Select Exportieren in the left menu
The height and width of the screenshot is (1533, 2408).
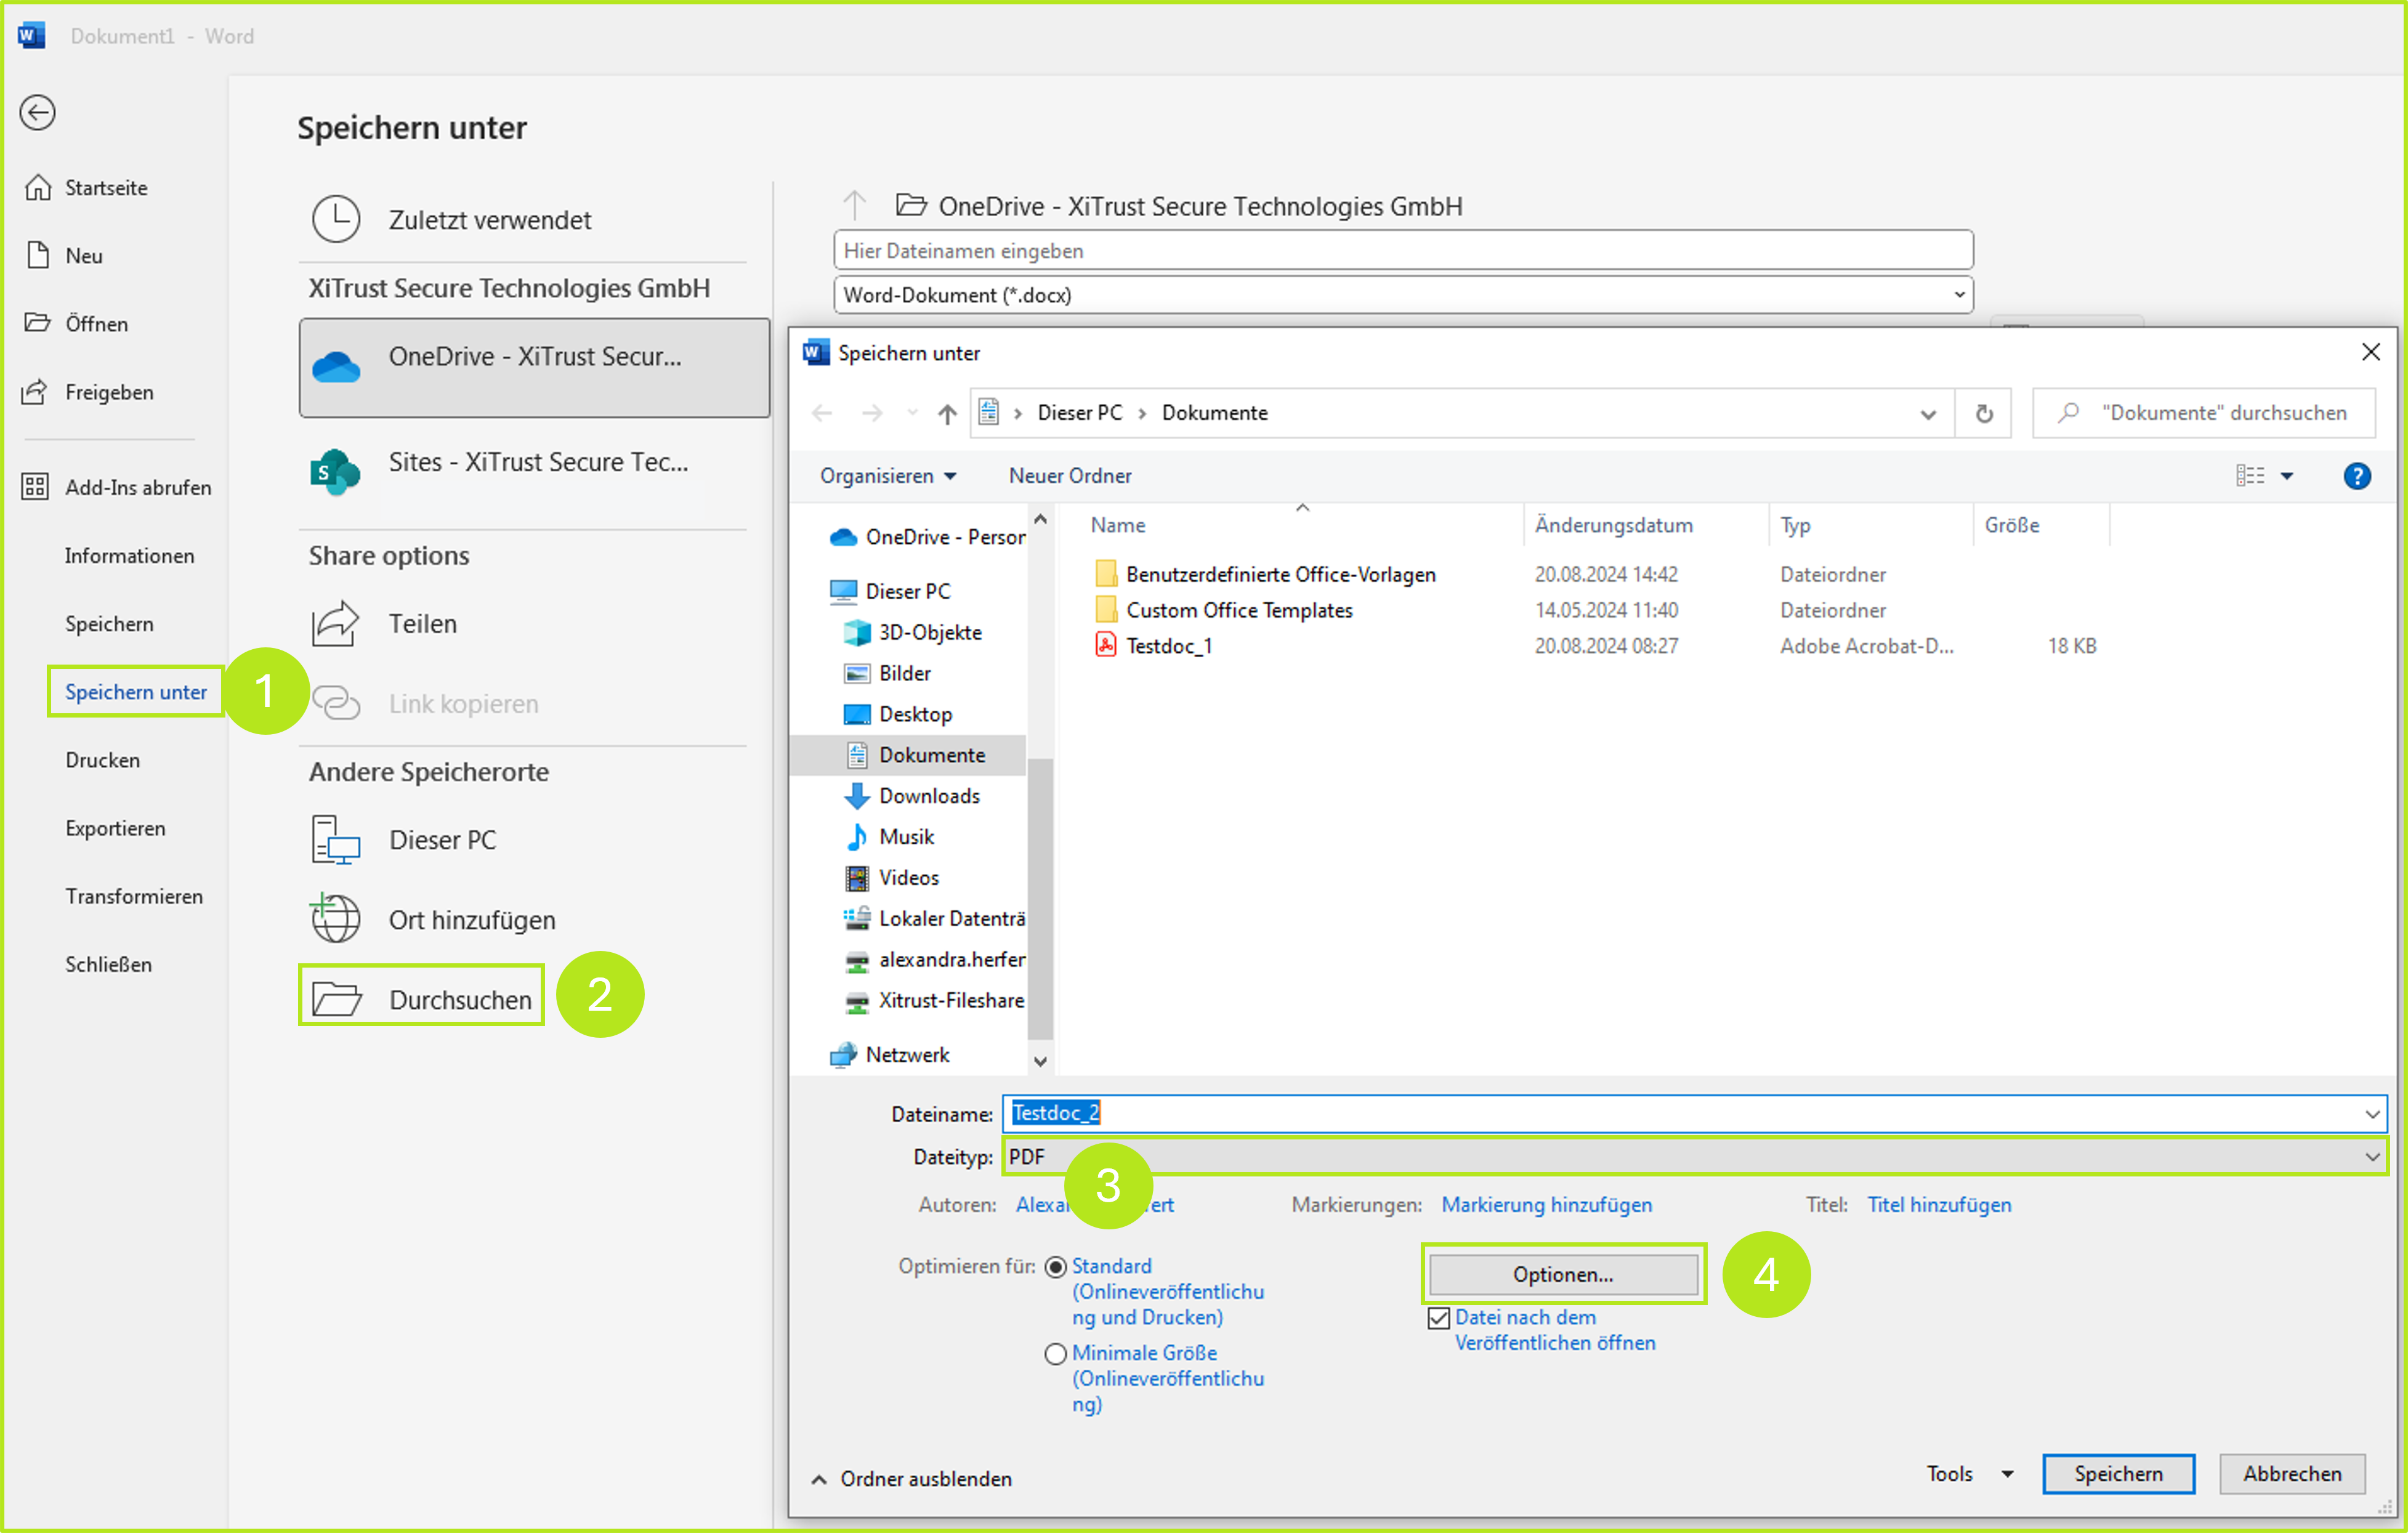115,828
